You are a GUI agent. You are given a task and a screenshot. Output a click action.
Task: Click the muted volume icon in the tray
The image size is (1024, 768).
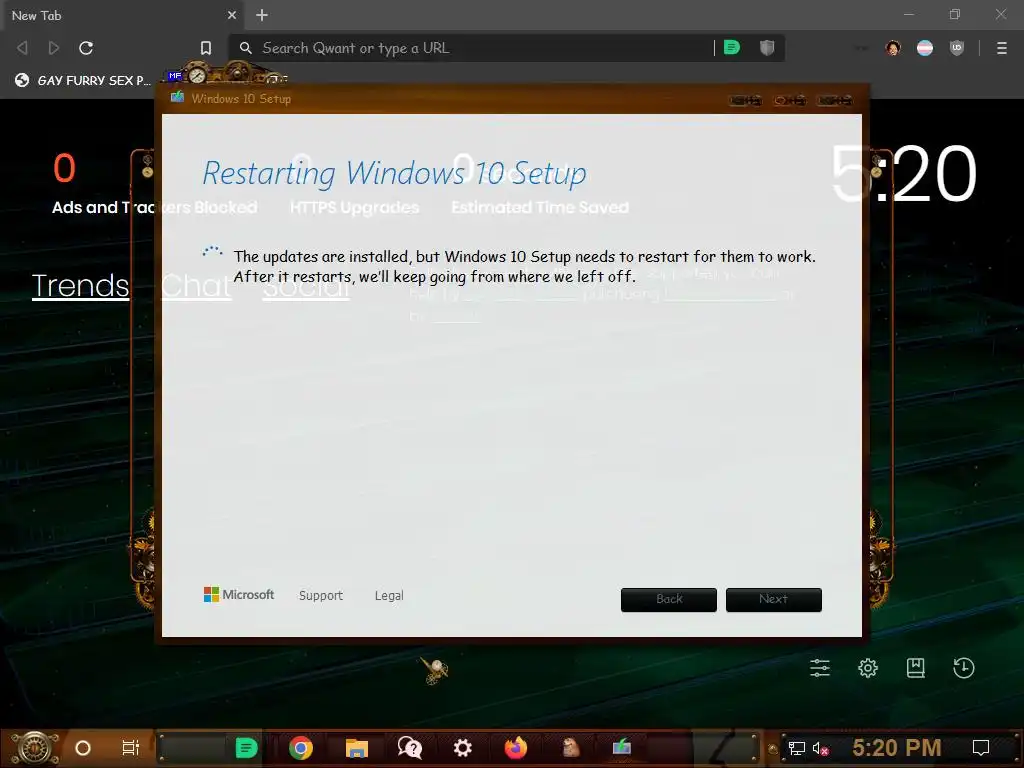820,748
